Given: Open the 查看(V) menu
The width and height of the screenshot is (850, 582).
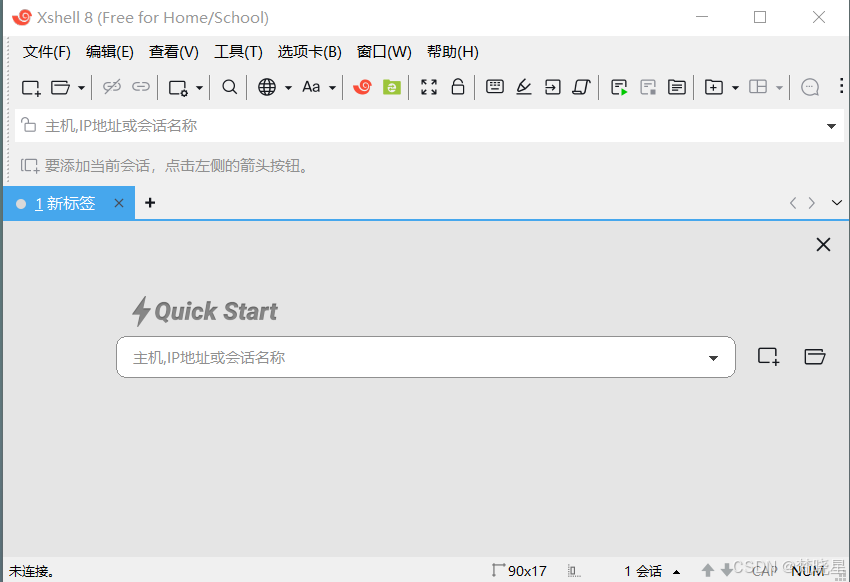Looking at the screenshot, I should point(173,52).
